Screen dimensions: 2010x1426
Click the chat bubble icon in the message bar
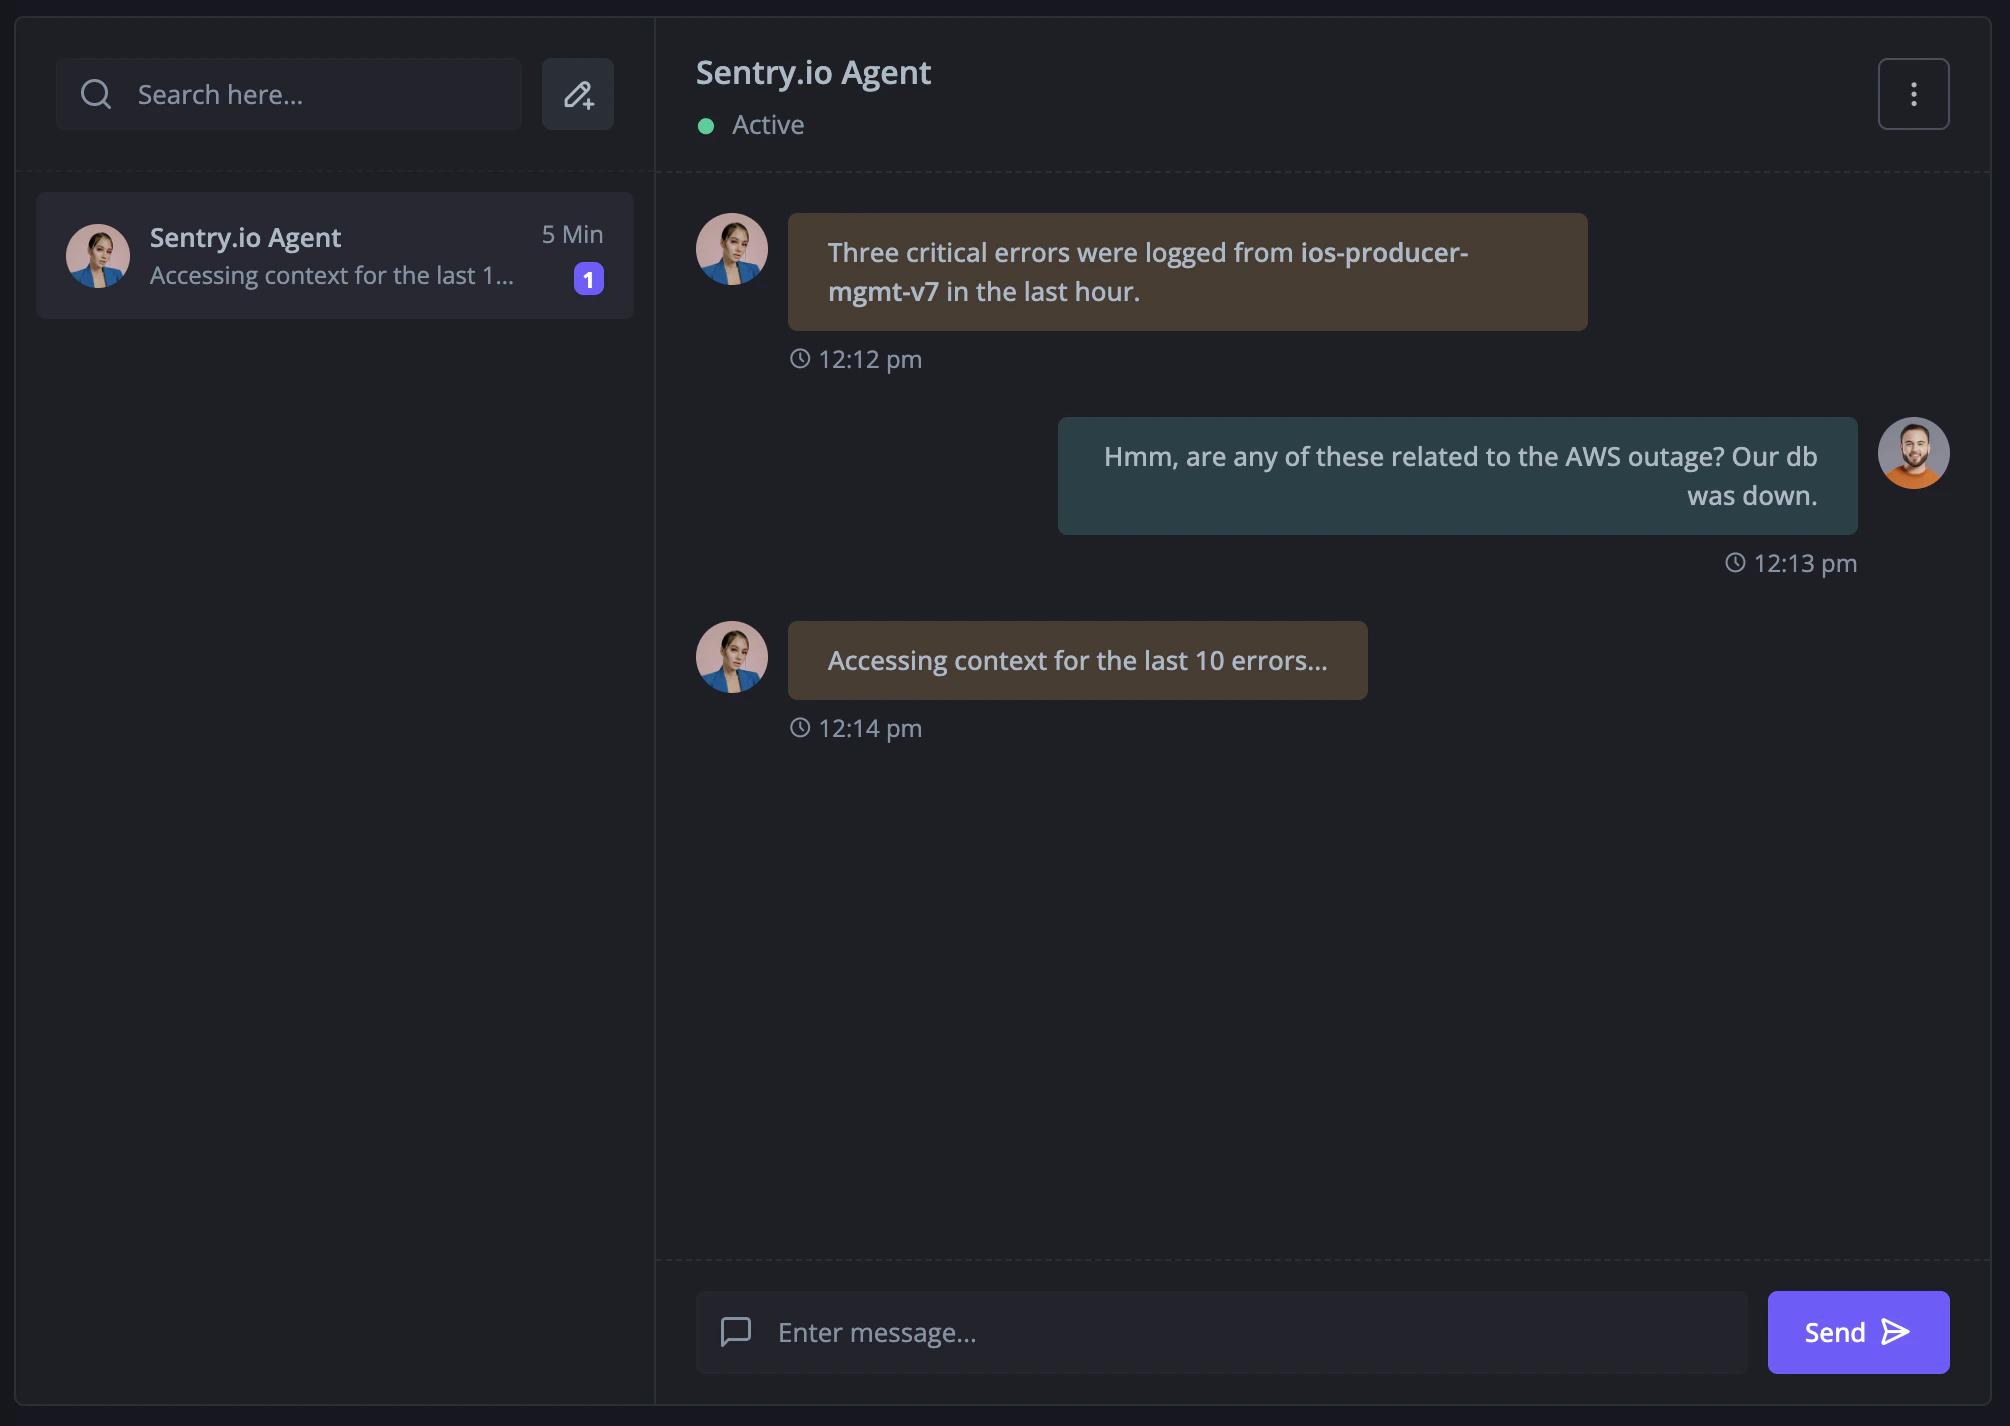click(x=736, y=1331)
